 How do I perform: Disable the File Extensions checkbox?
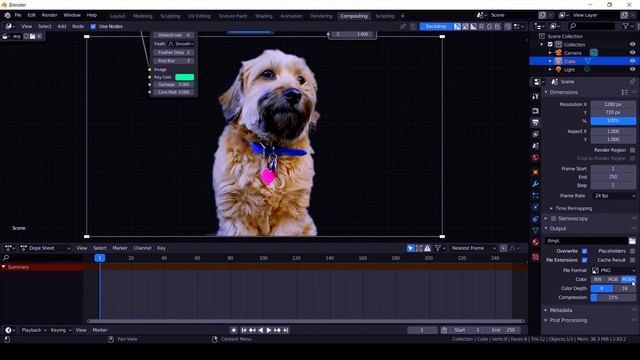[x=584, y=260]
